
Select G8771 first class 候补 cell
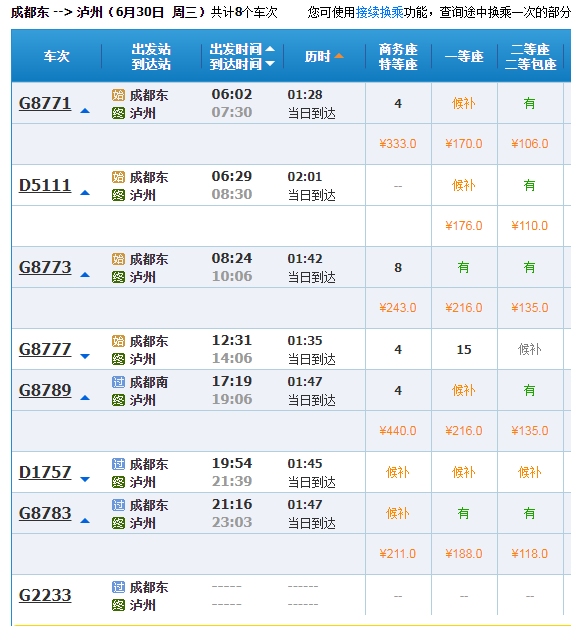[x=464, y=103]
